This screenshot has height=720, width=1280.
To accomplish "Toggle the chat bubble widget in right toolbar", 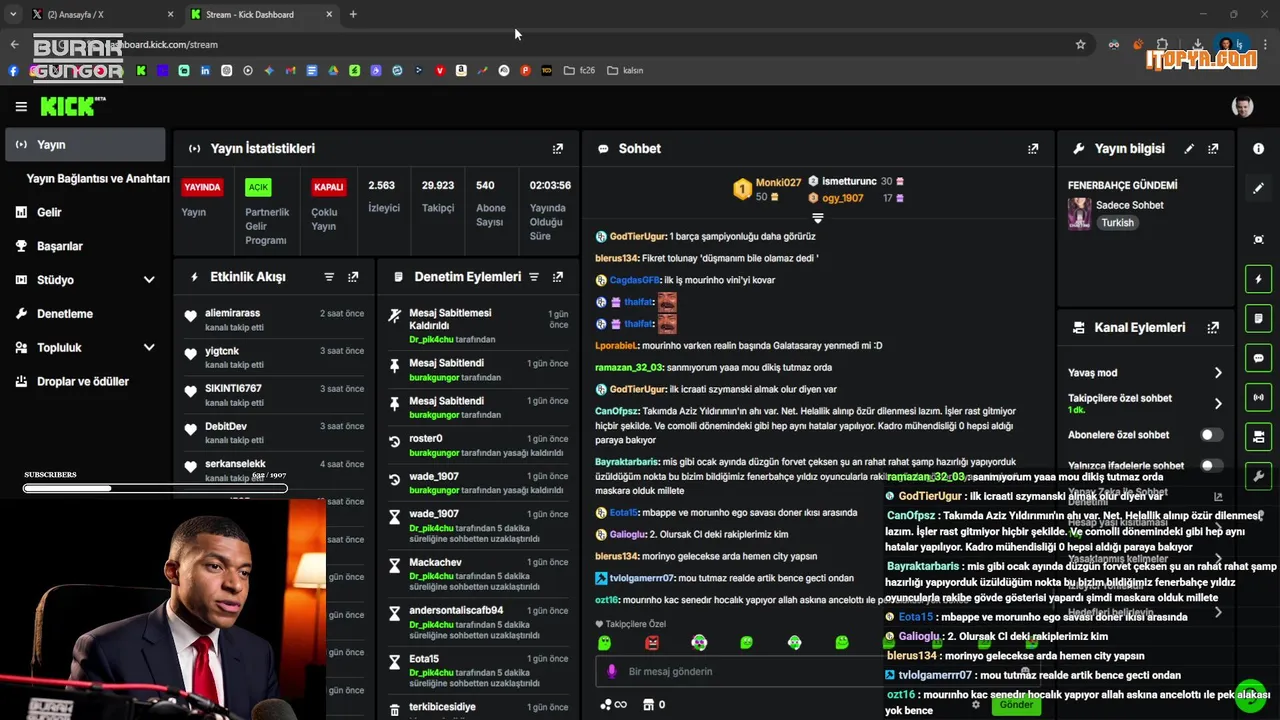I will tap(1258, 358).
